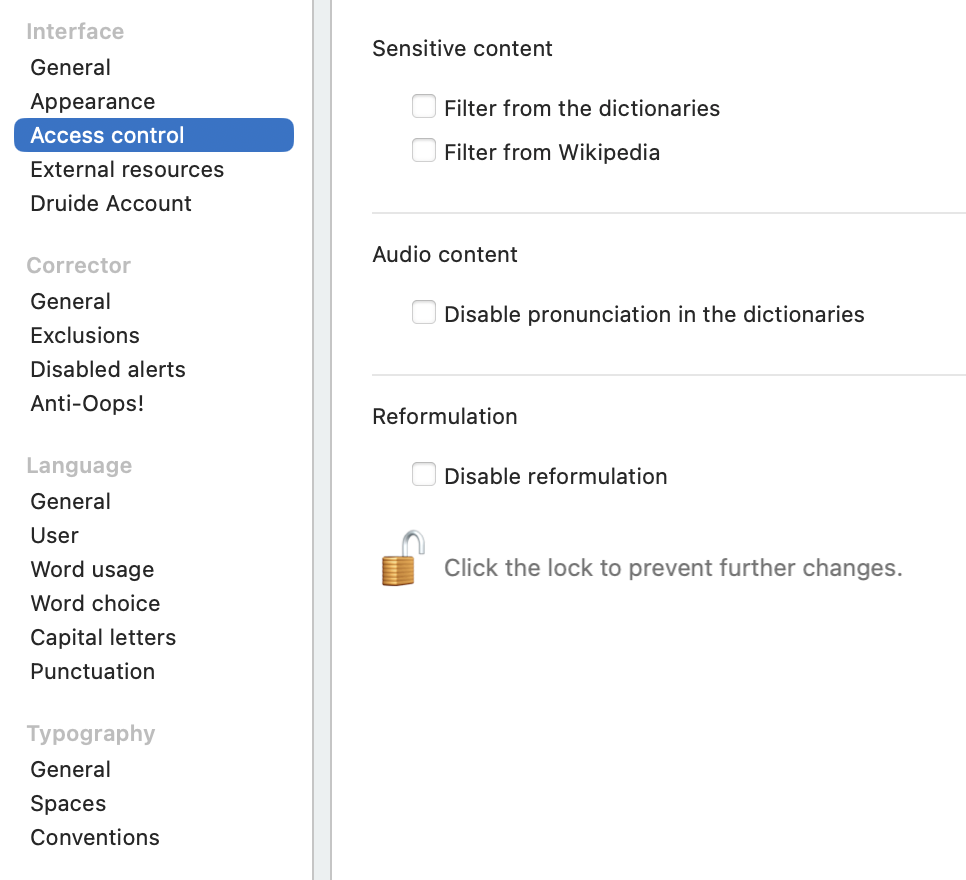
Task: Enable Filter from the dictionaries checkbox
Action: tap(424, 107)
